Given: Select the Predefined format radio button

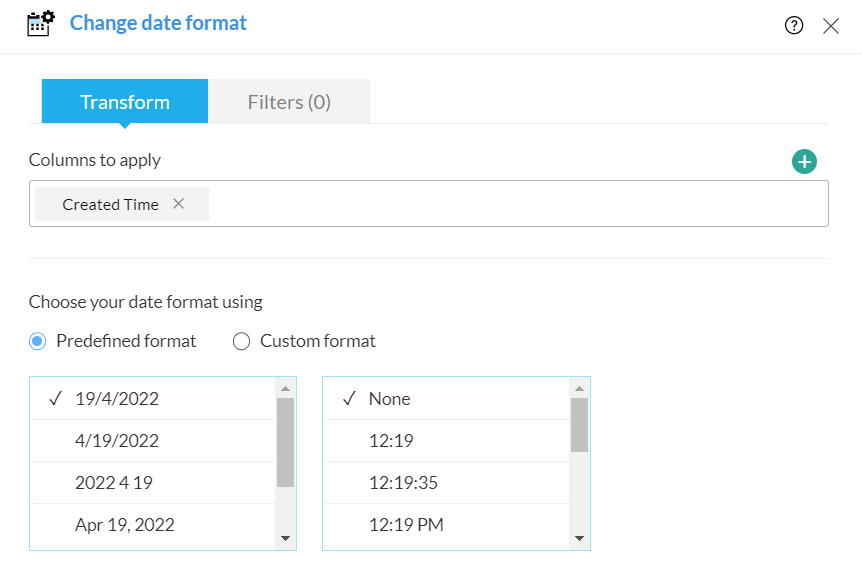Looking at the screenshot, I should (38, 341).
